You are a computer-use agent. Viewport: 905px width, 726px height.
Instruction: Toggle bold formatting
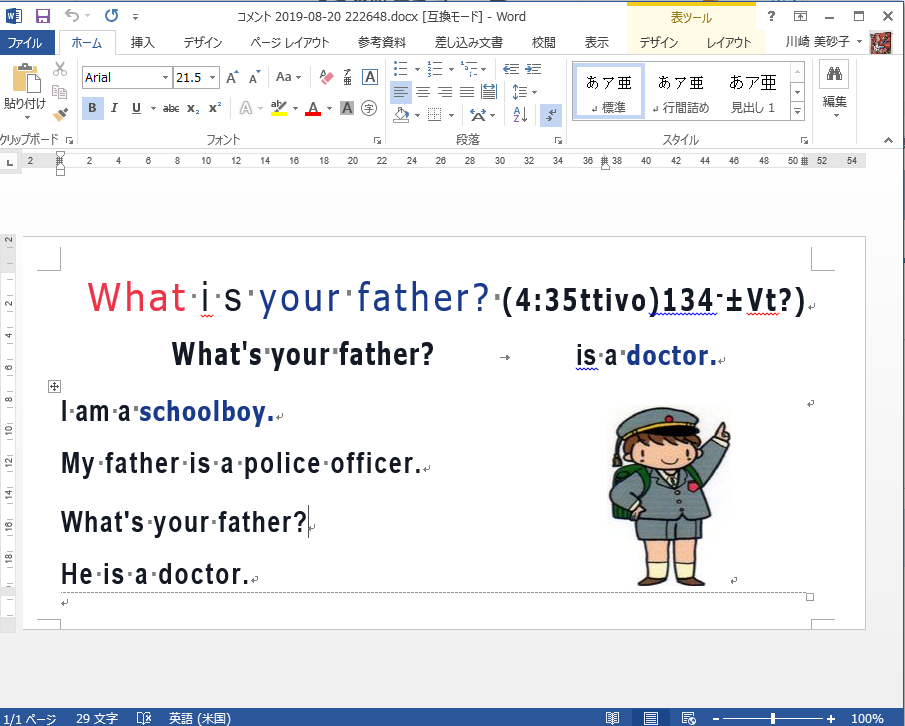coord(92,108)
